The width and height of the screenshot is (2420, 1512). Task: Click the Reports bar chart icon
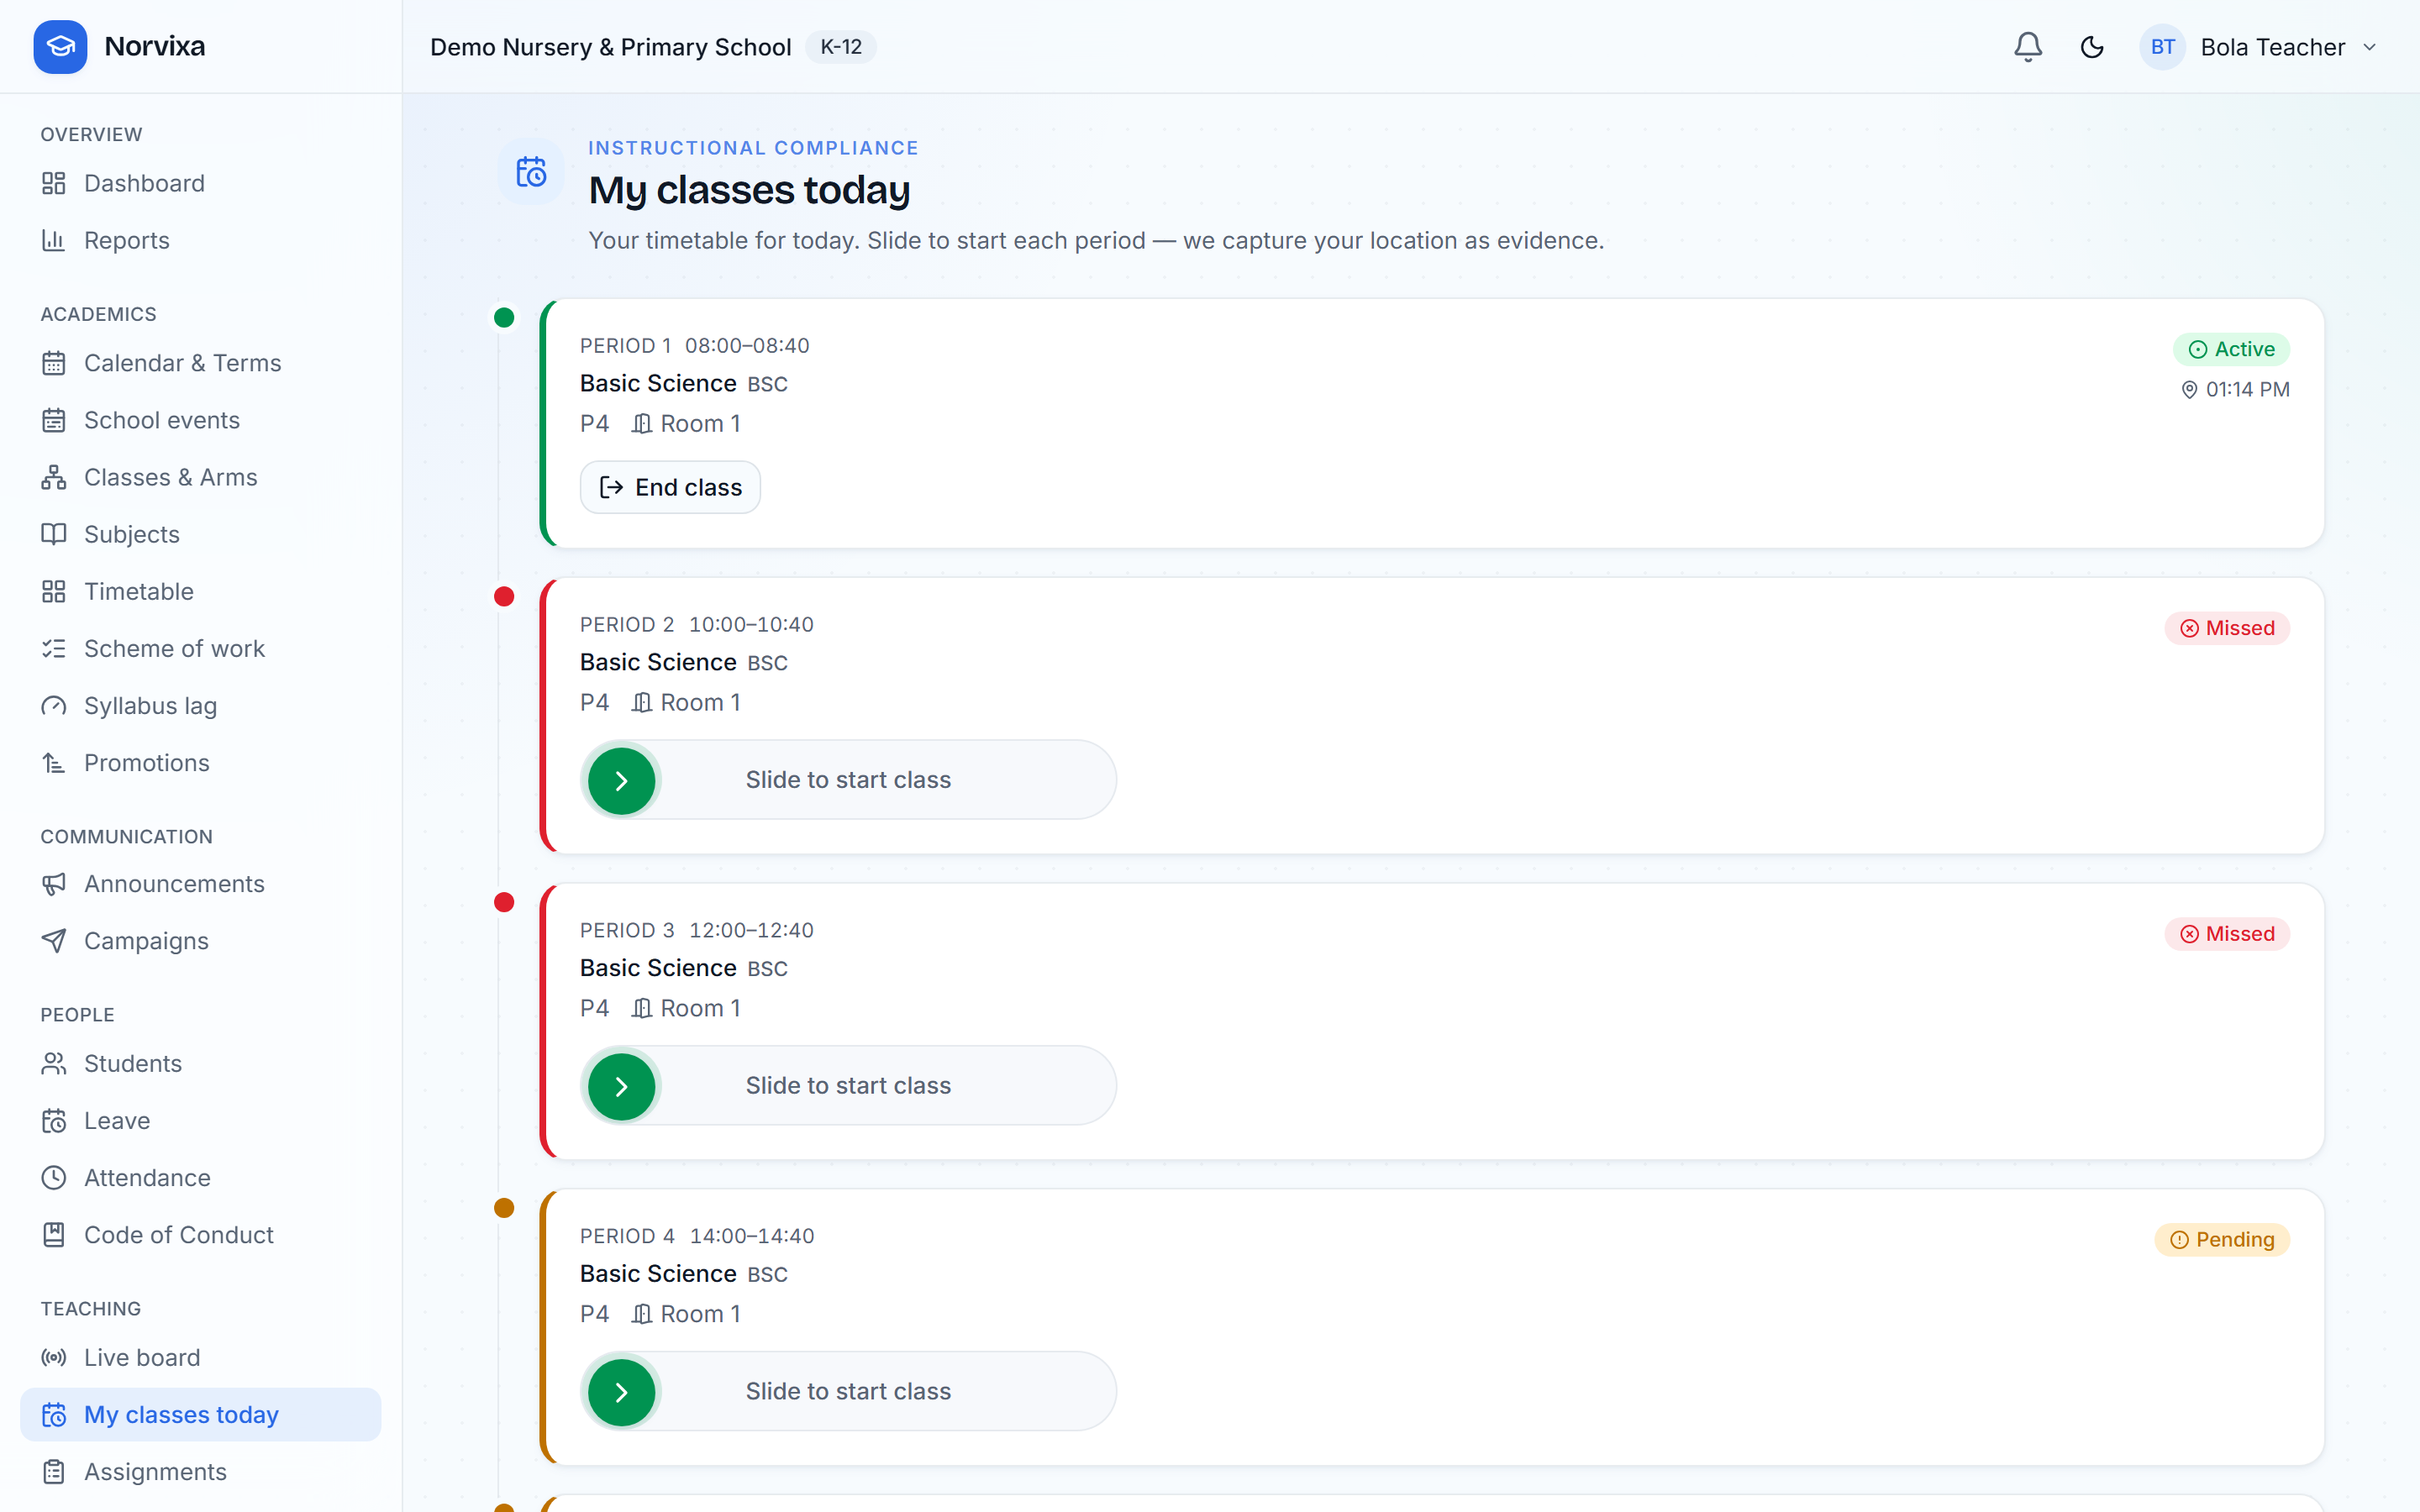coord(54,241)
